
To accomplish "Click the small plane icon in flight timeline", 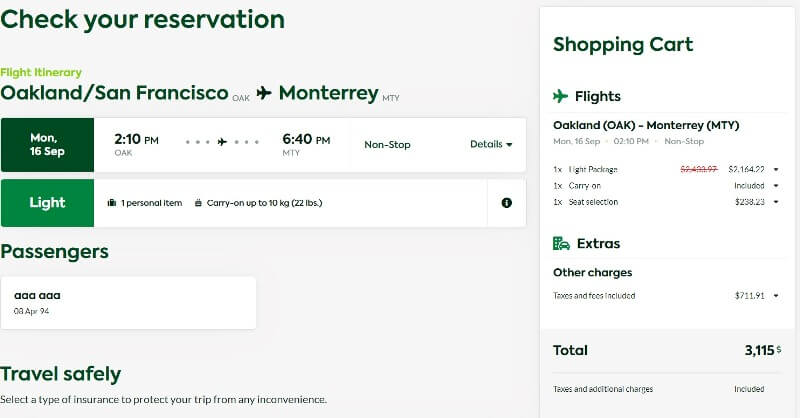I will point(222,142).
